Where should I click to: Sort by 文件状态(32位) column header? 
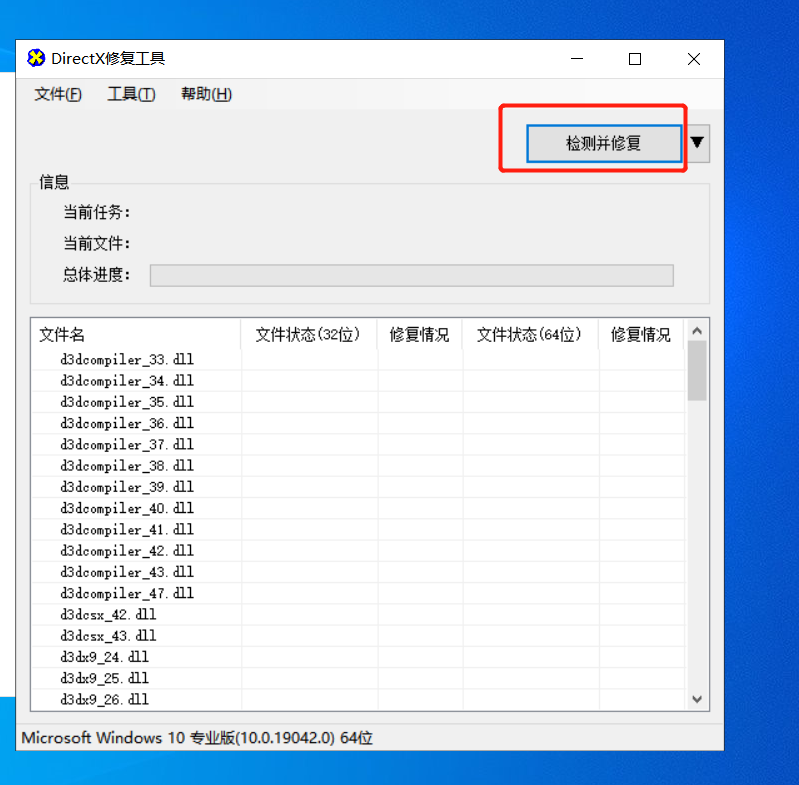click(x=309, y=335)
